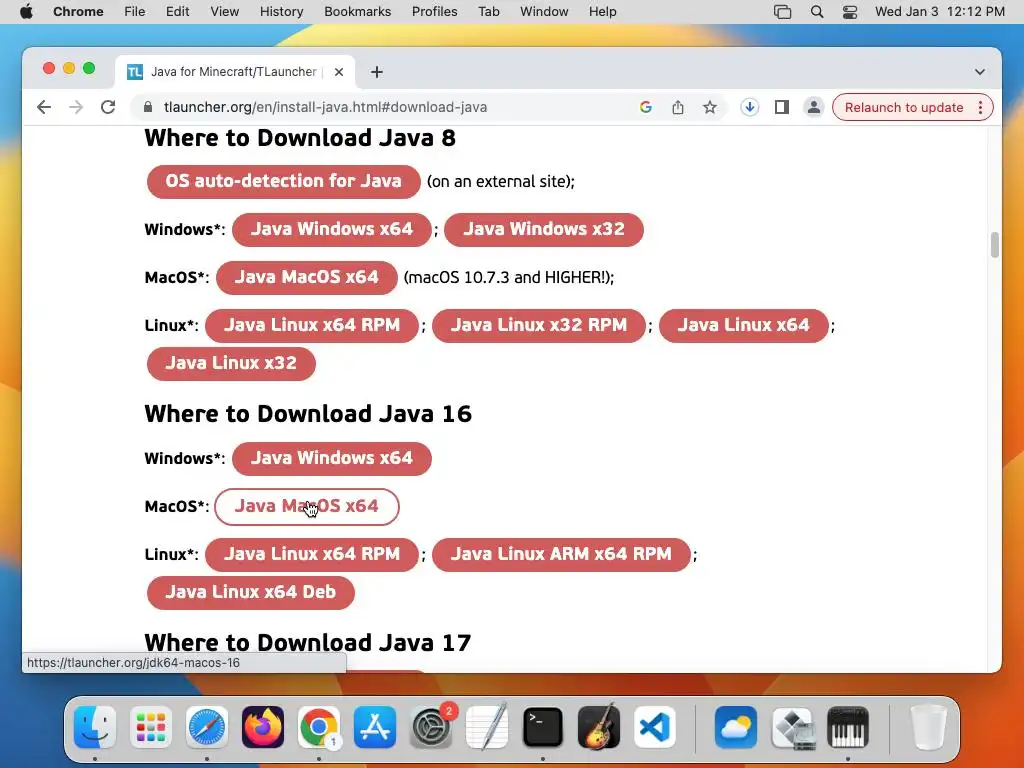The width and height of the screenshot is (1024, 768).
Task: Reload the page using the refresh icon
Action: coord(108,107)
